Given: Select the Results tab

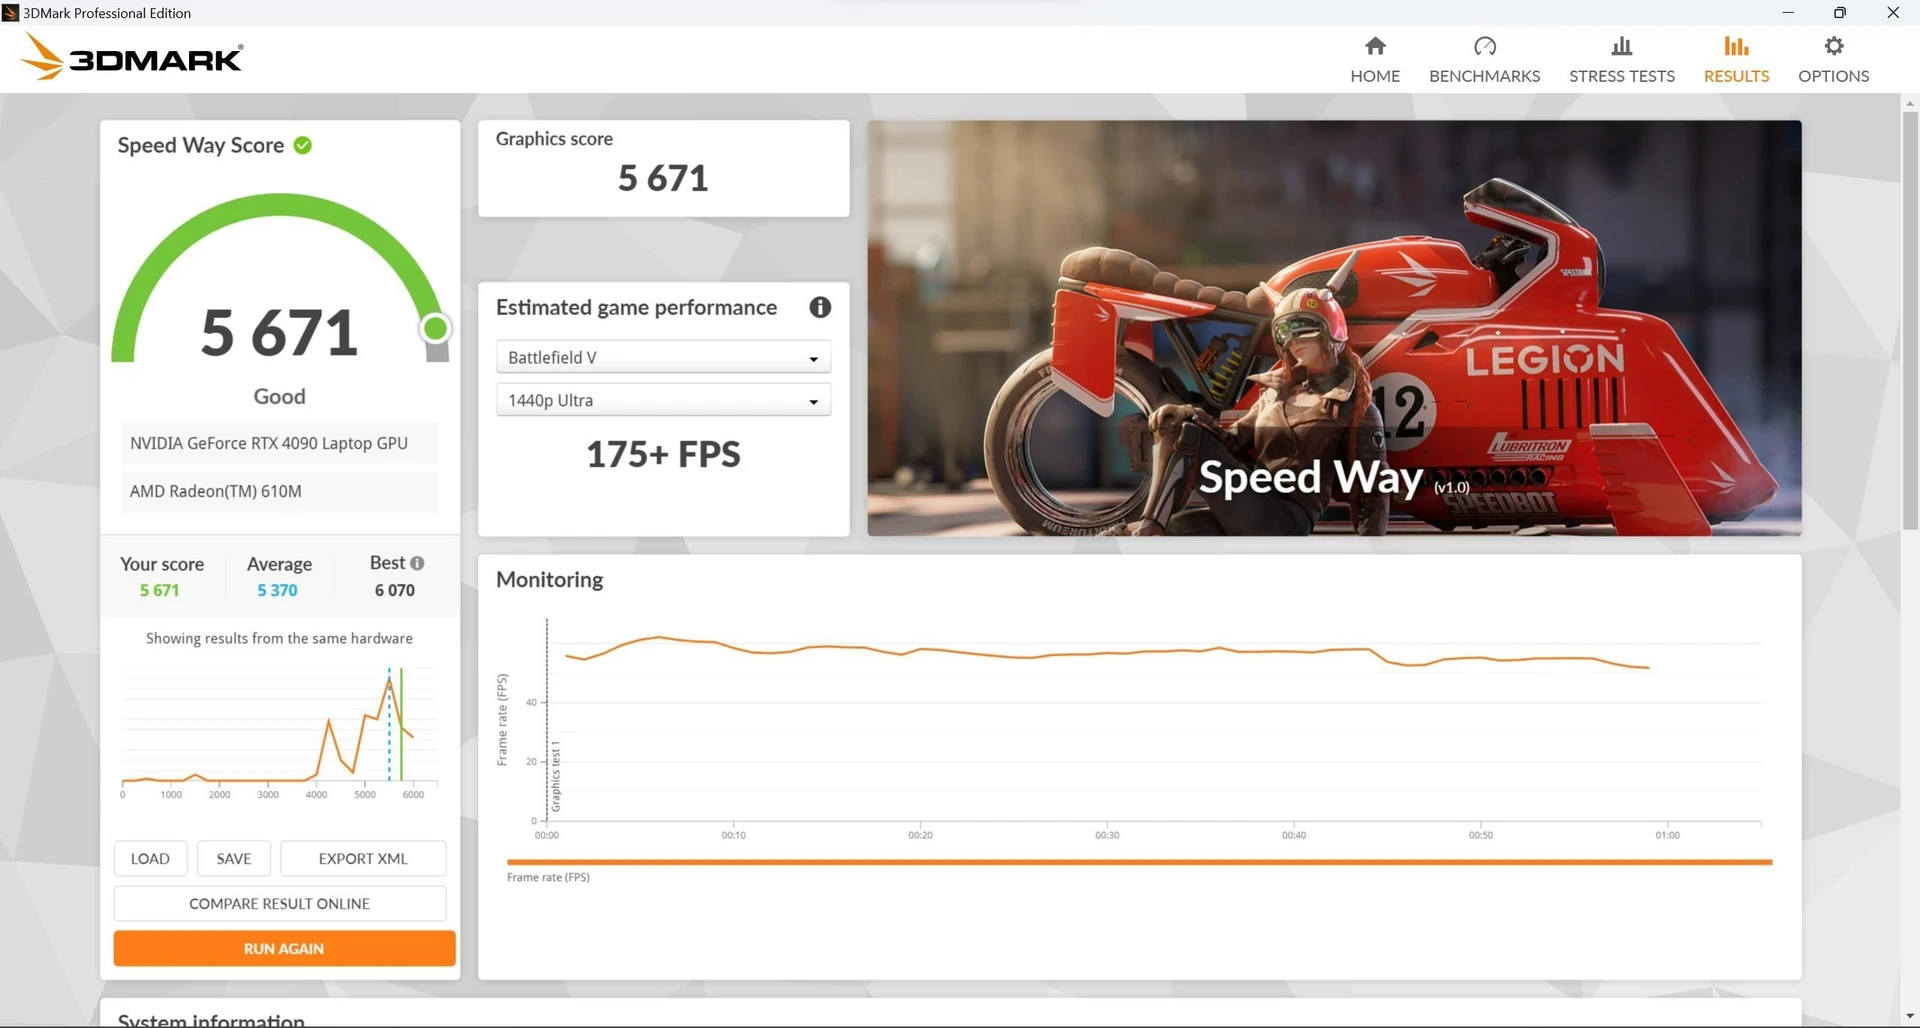Looking at the screenshot, I should pos(1736,60).
